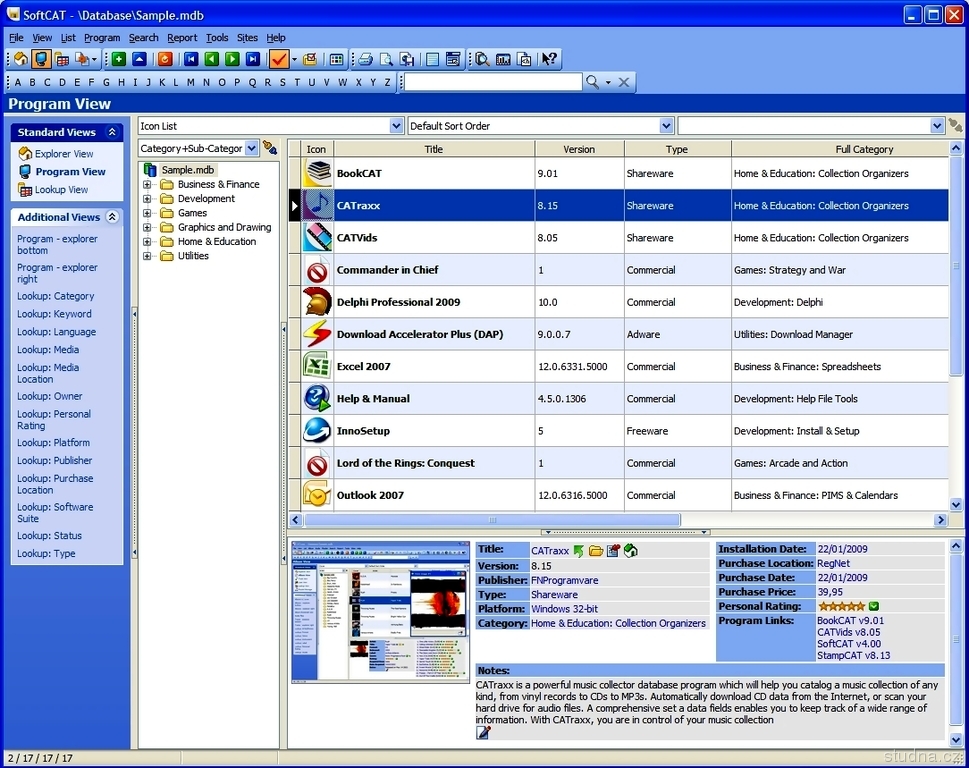Toggle the highlighted Program View toolbar button
Image resolution: width=969 pixels, height=768 pixels.
pyautogui.click(x=41, y=60)
